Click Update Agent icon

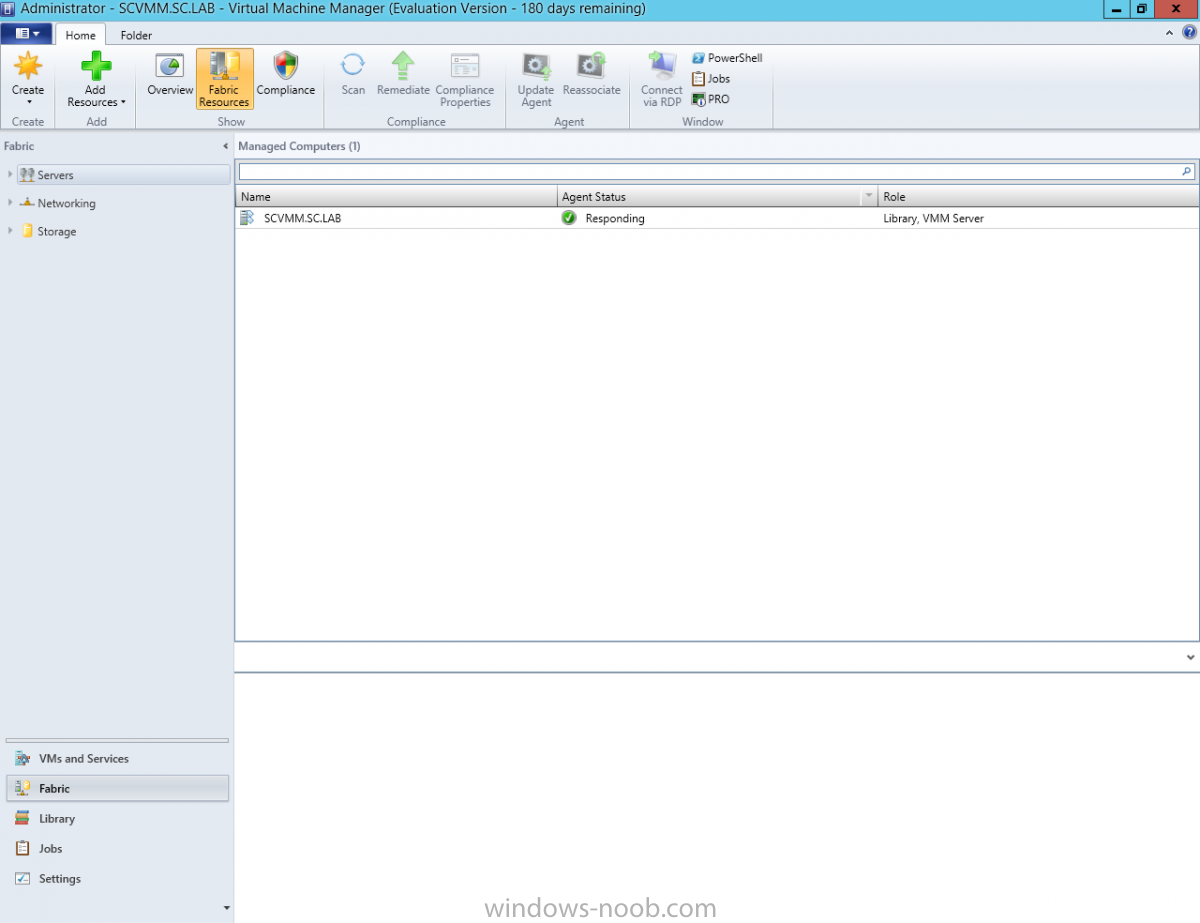(536, 66)
